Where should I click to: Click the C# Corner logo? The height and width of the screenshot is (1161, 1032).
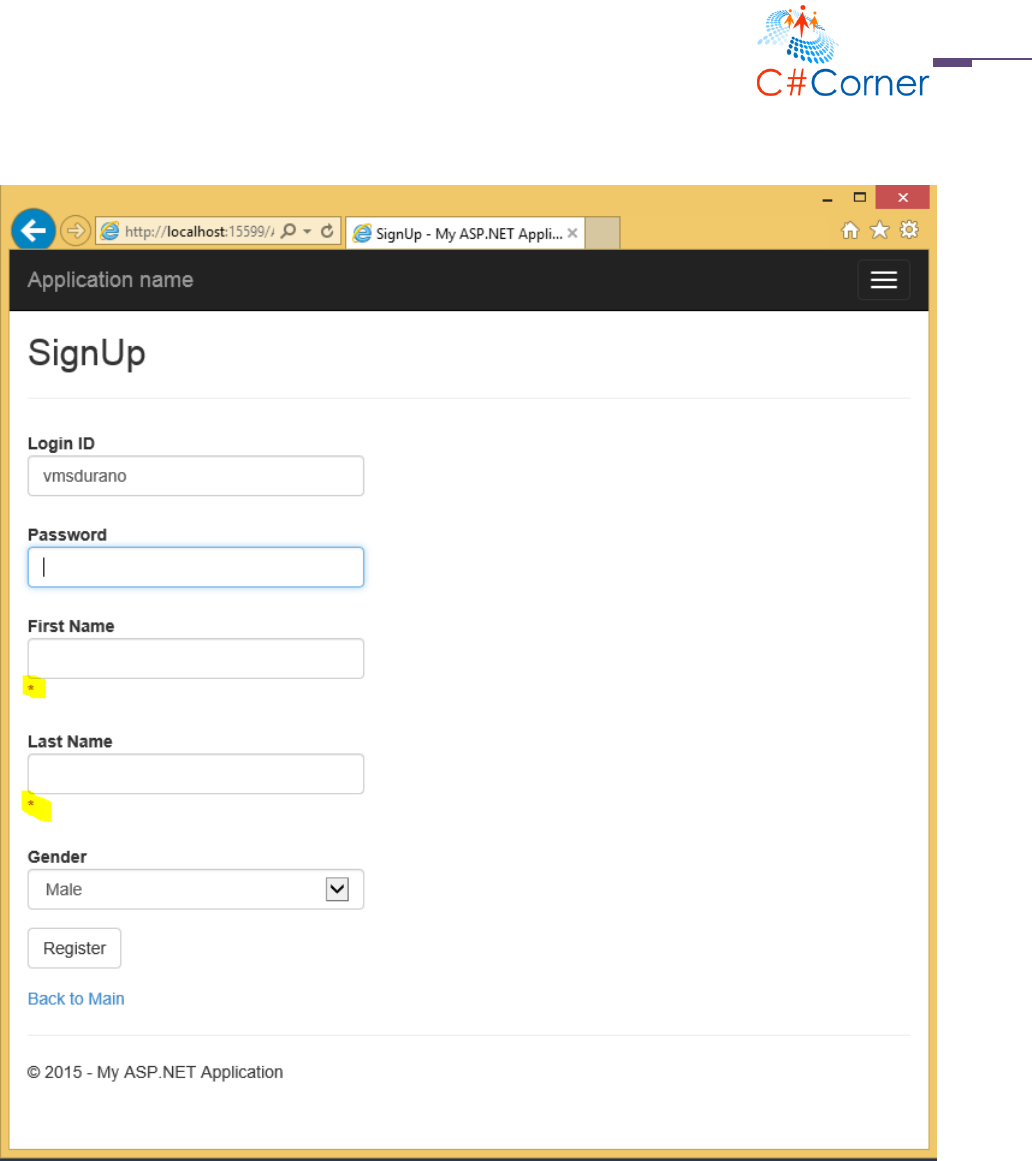(x=842, y=52)
